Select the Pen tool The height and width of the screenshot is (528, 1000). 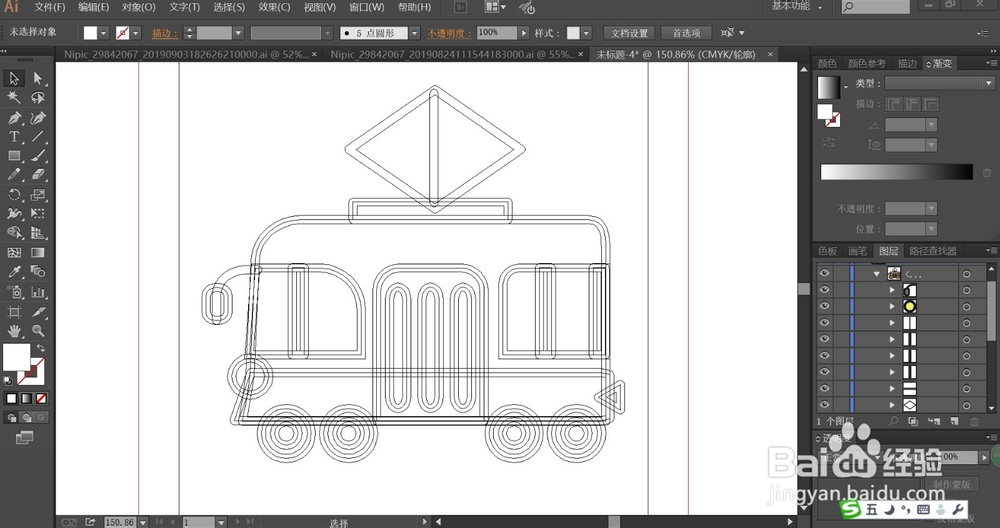pos(14,117)
